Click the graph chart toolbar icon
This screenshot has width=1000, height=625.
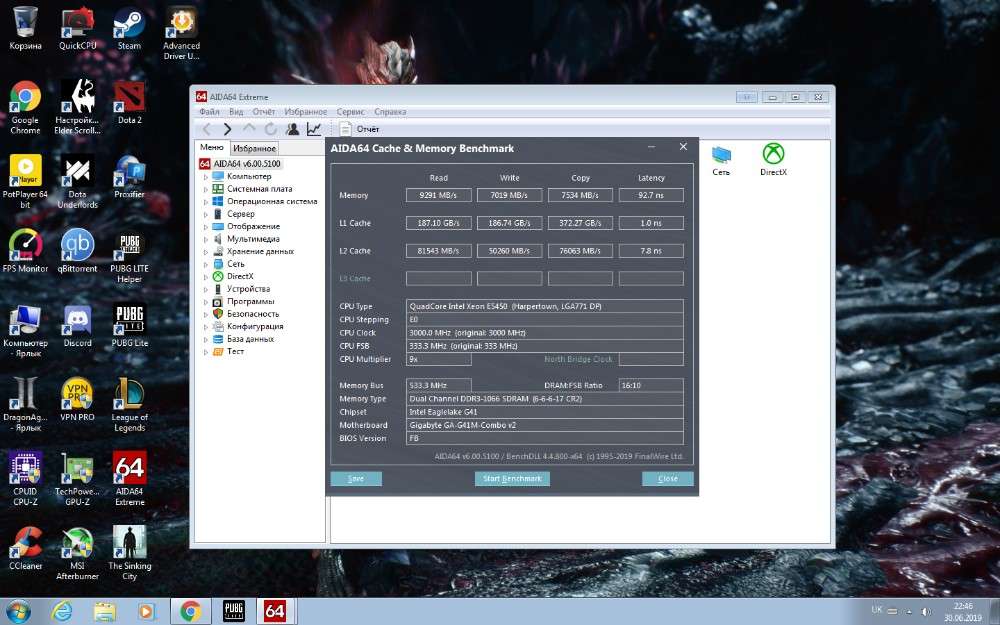point(314,129)
